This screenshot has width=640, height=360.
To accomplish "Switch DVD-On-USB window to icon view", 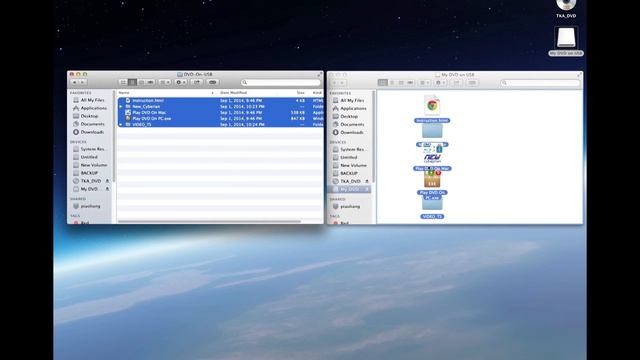I will 123,82.
